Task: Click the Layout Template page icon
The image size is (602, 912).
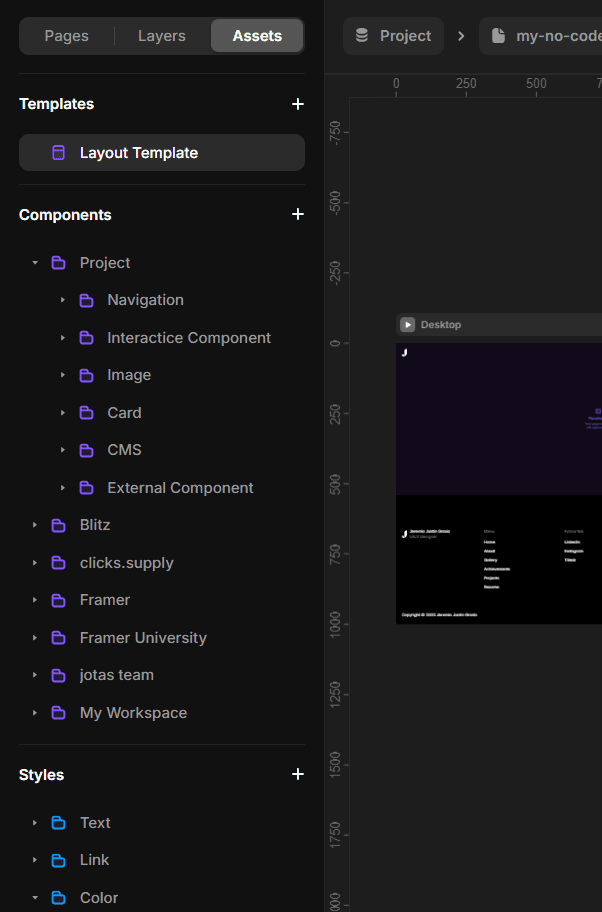Action: tap(59, 153)
